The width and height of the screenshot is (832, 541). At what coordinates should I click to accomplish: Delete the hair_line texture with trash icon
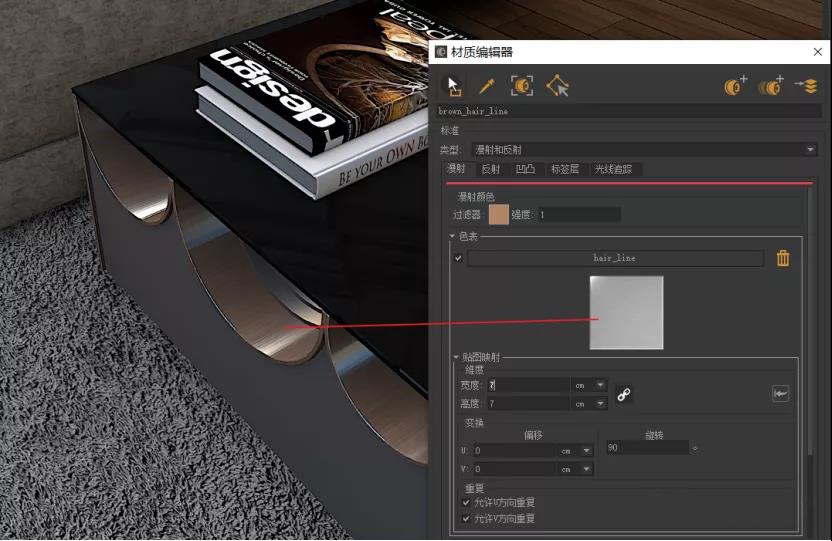(783, 258)
